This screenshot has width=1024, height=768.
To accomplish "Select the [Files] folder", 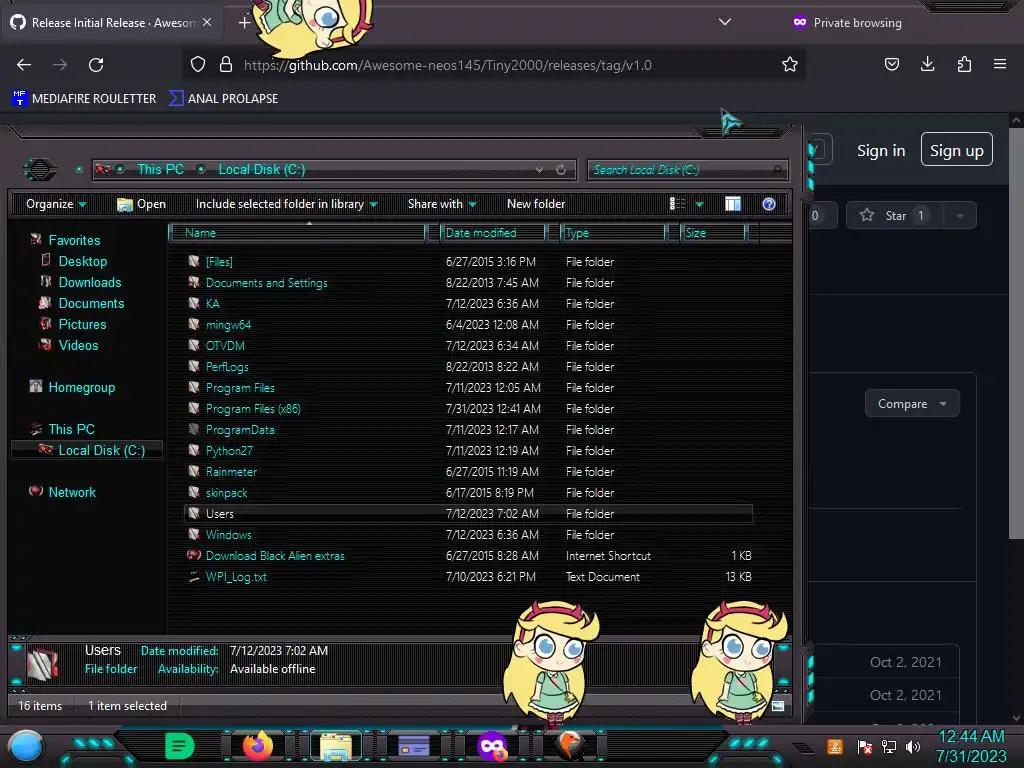I will [x=219, y=262].
